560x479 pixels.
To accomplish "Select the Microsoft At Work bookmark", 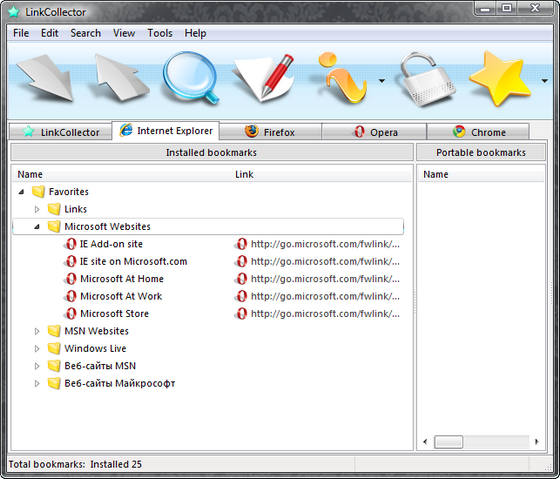I will click(x=121, y=296).
